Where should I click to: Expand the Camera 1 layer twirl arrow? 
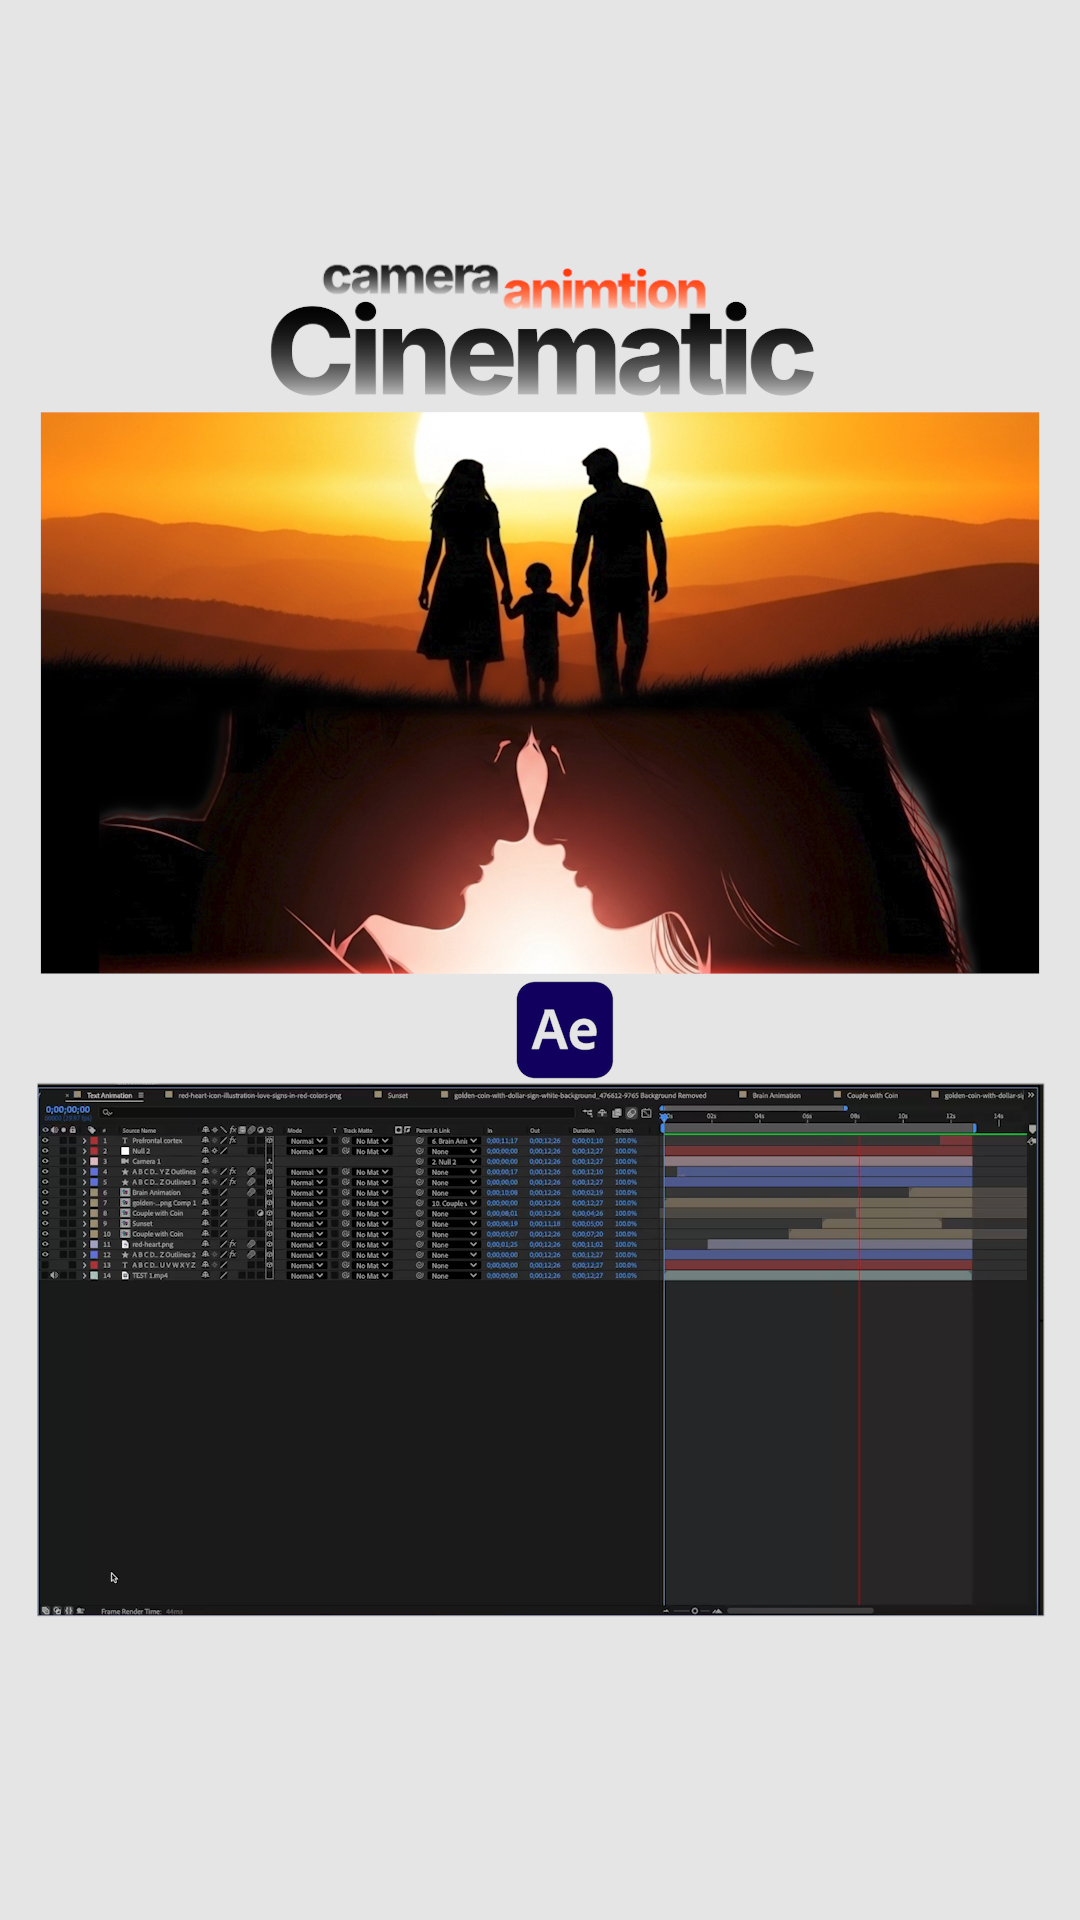click(84, 1161)
